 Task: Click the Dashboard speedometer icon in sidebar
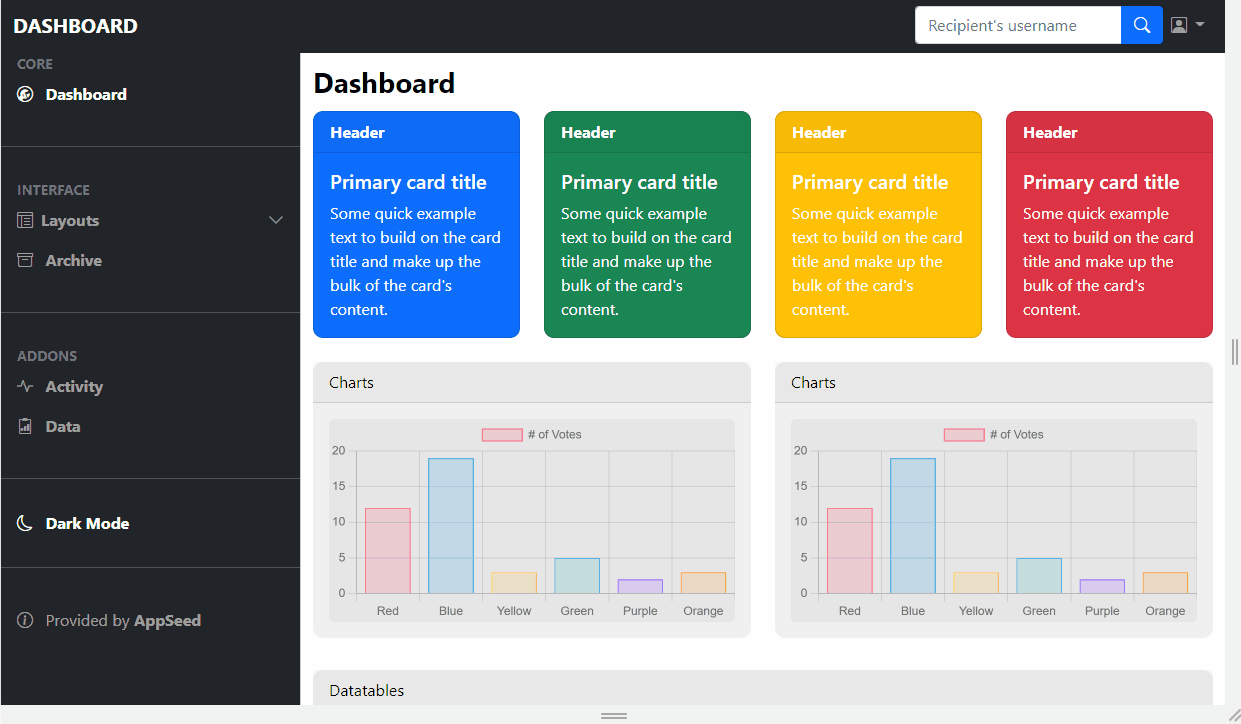pos(26,94)
